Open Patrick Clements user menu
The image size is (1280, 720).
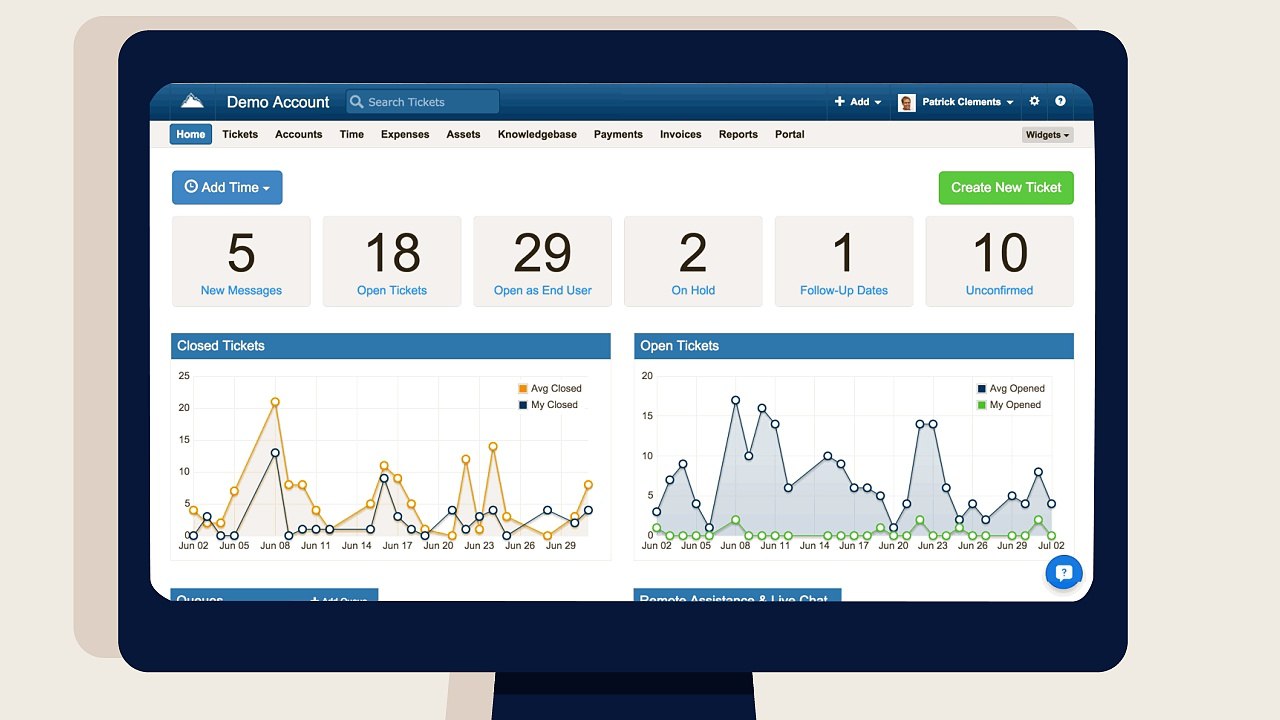click(967, 102)
